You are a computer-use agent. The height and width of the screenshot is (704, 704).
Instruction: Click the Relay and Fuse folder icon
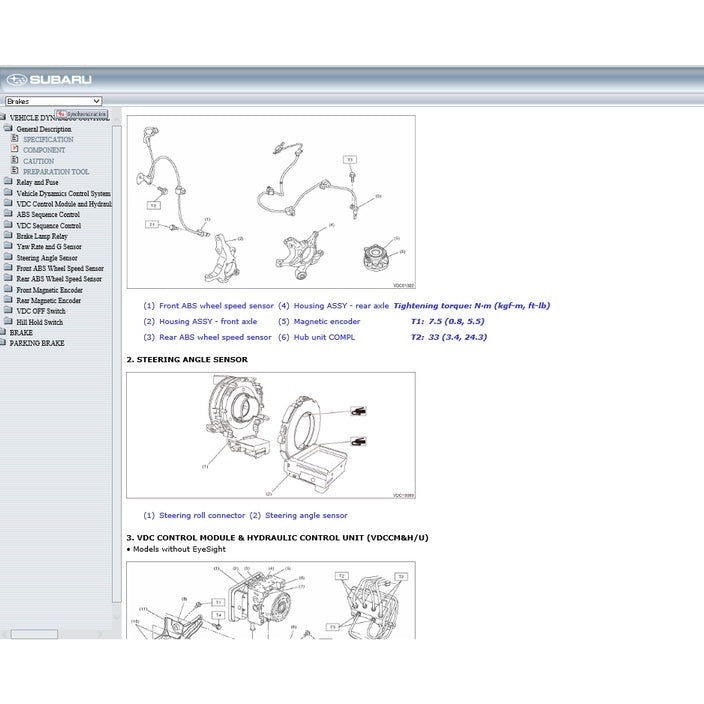[8, 182]
